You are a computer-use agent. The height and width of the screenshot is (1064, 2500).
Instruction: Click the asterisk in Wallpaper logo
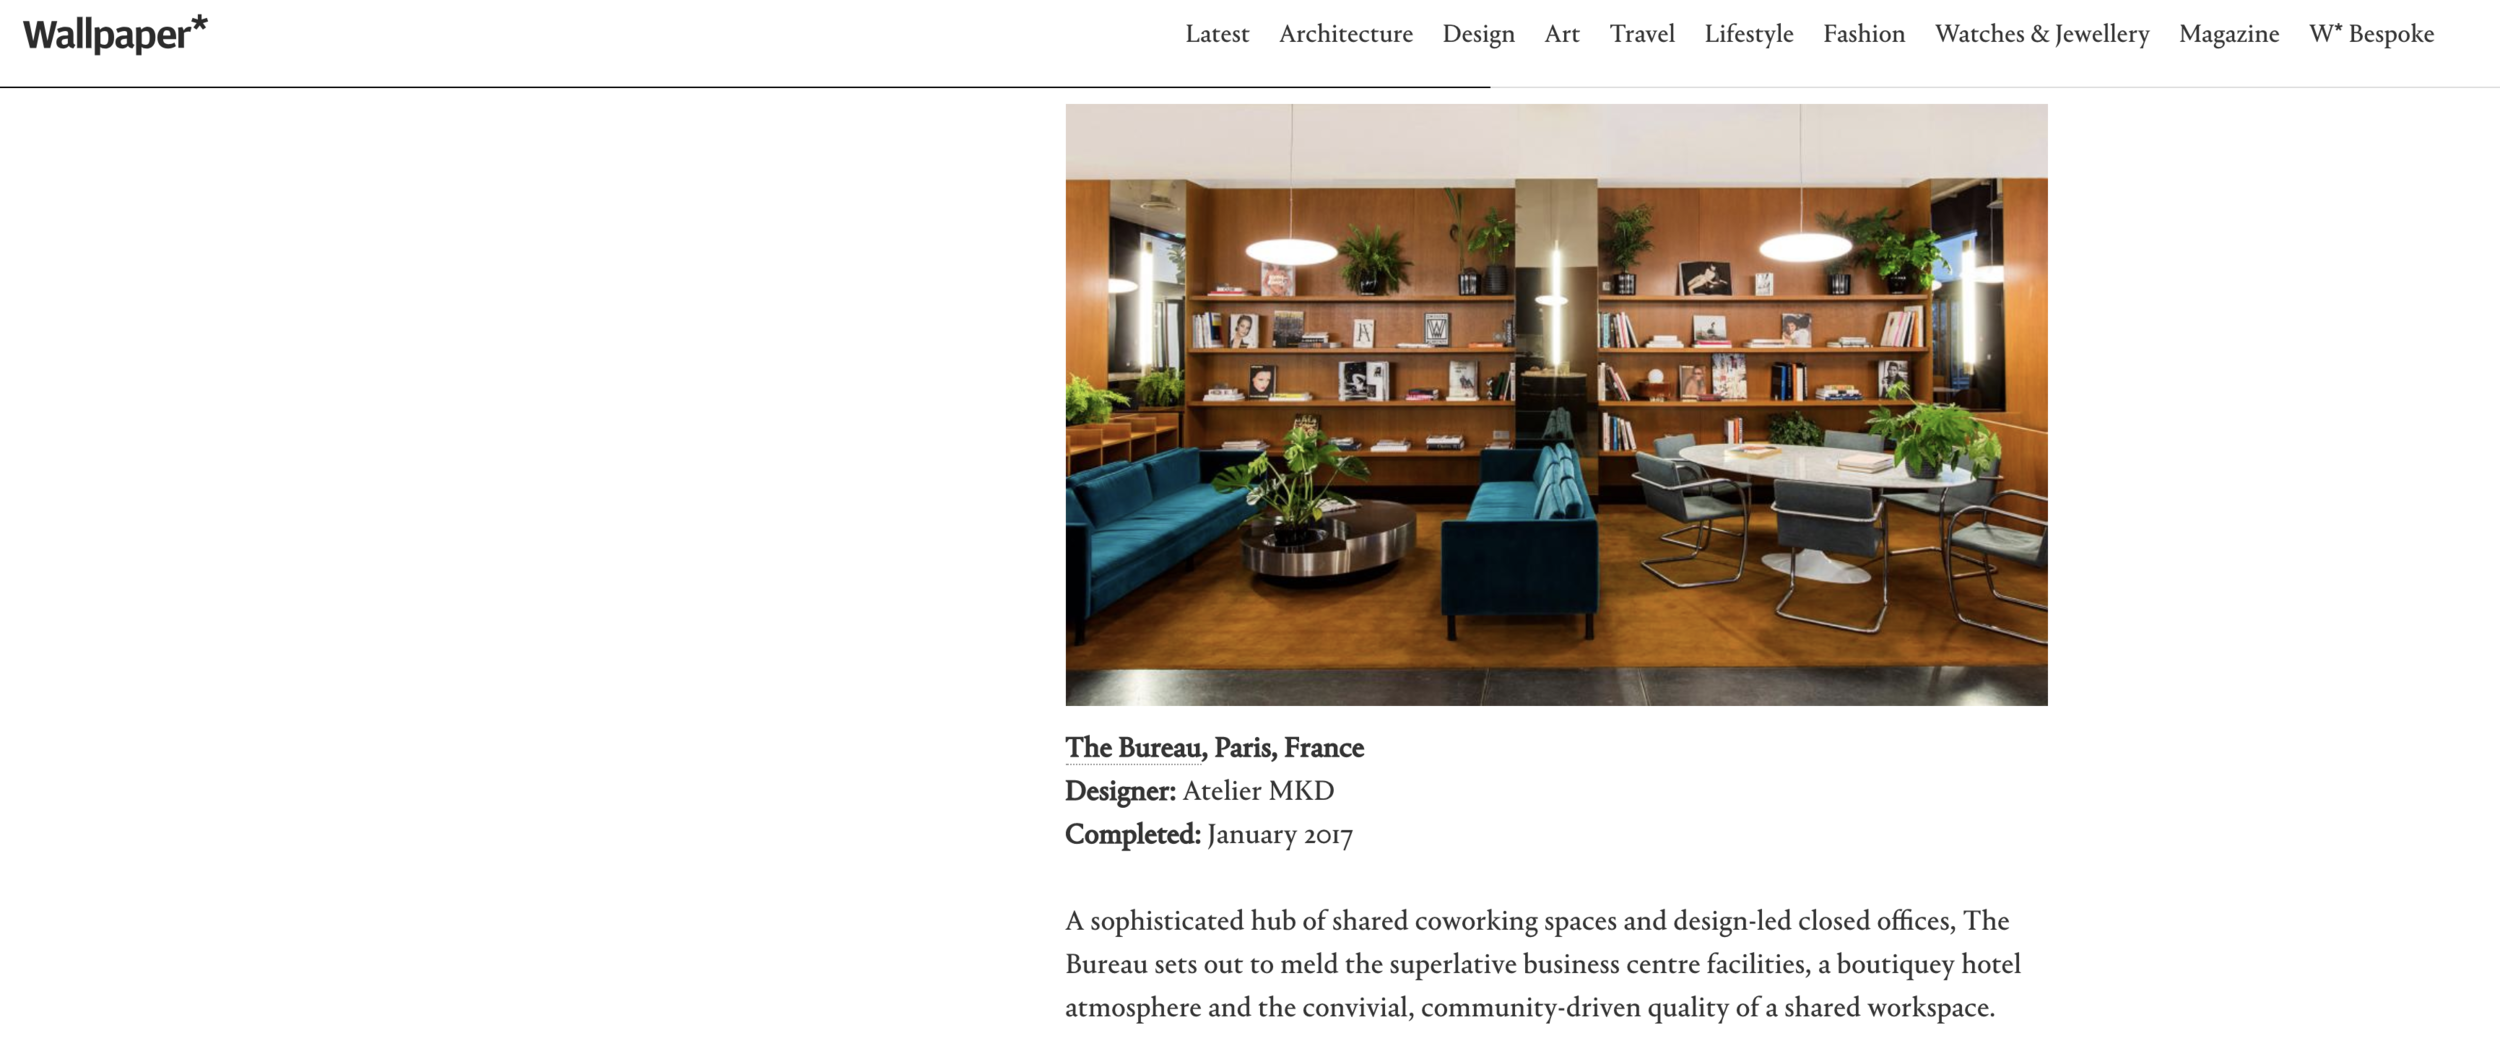(x=199, y=24)
